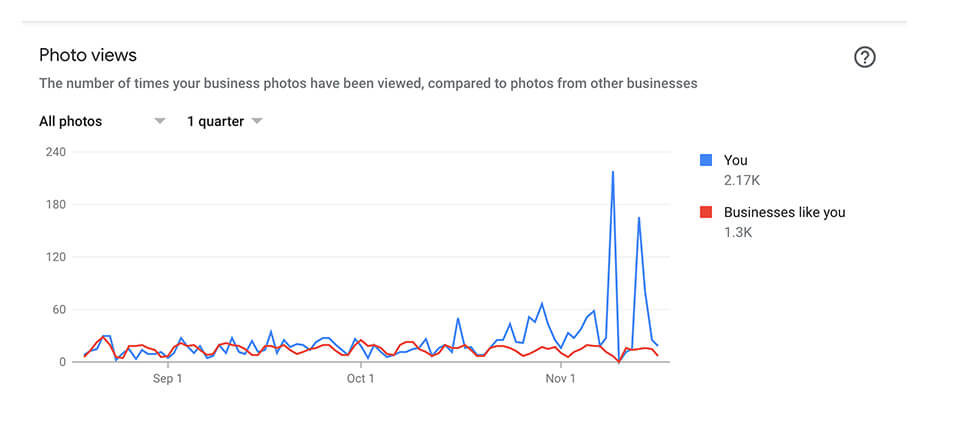The width and height of the screenshot is (964, 425).
Task: Click the 1.3K total value
Action: point(738,232)
